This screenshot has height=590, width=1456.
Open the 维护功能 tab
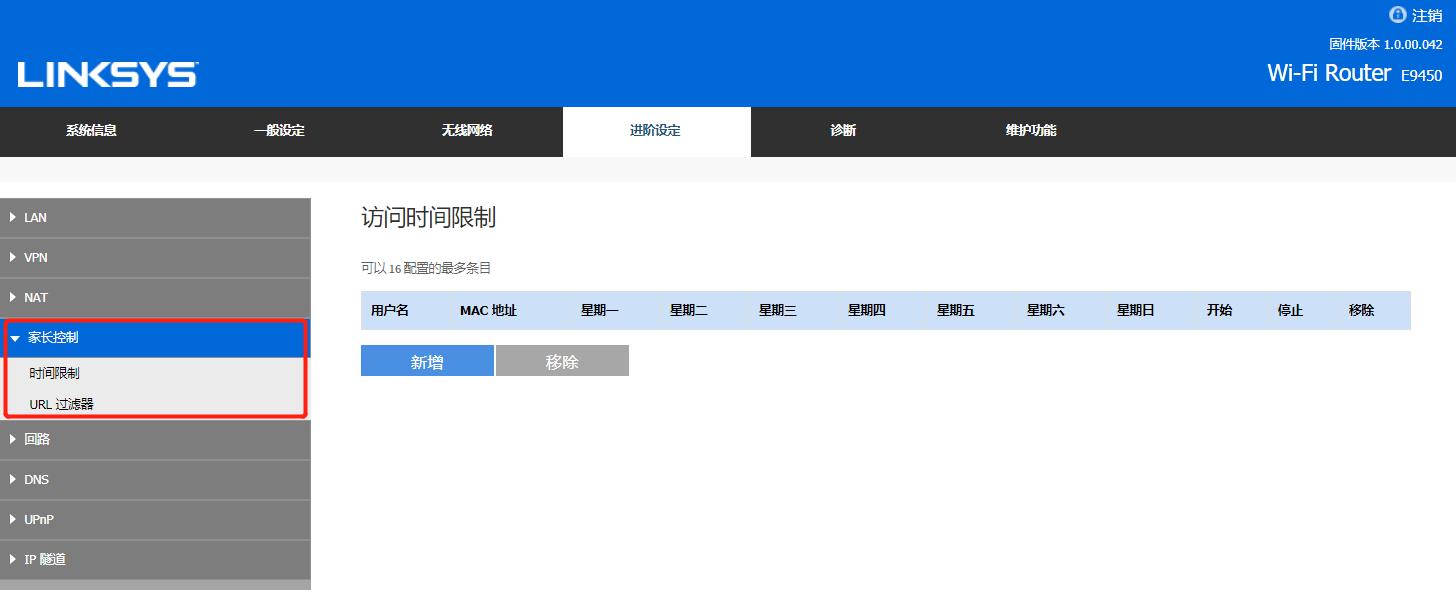pos(1030,131)
